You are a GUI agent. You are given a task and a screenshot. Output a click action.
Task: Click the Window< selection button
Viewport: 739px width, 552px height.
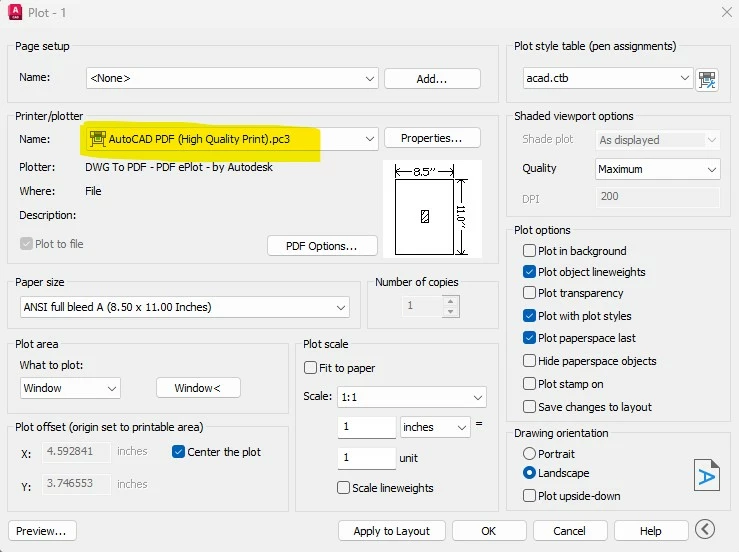coord(198,388)
